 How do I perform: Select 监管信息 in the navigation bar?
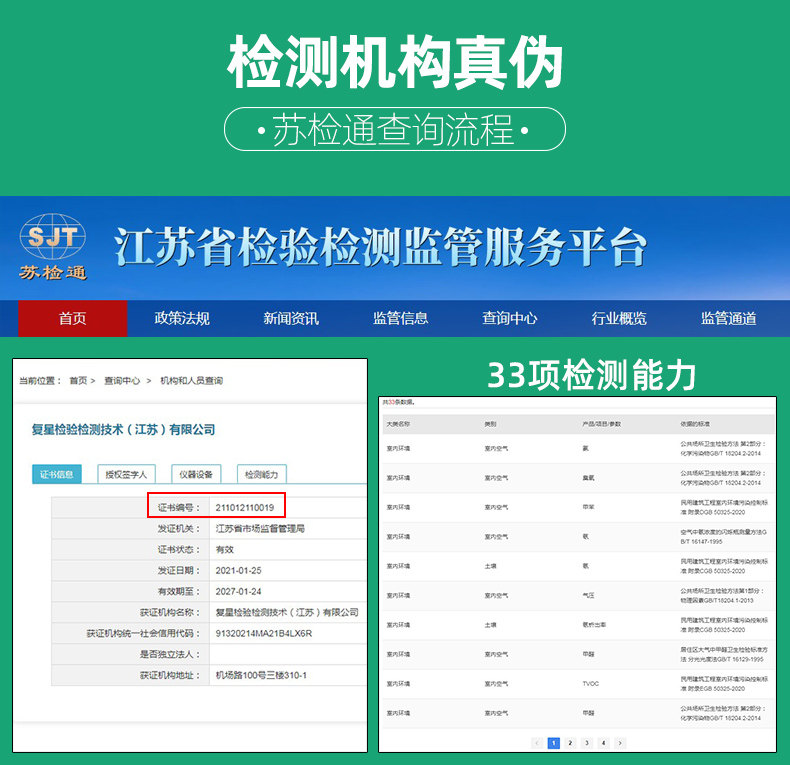click(x=401, y=318)
